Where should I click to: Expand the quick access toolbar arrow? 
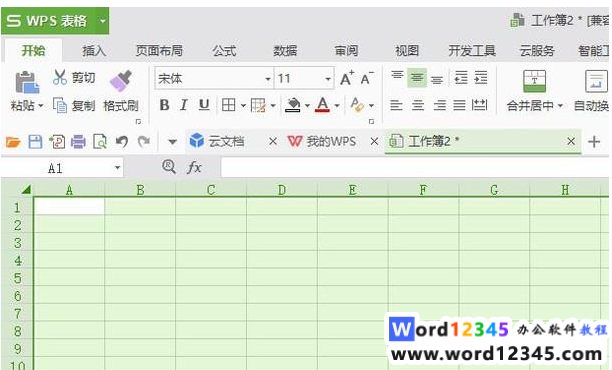pyautogui.click(x=172, y=142)
